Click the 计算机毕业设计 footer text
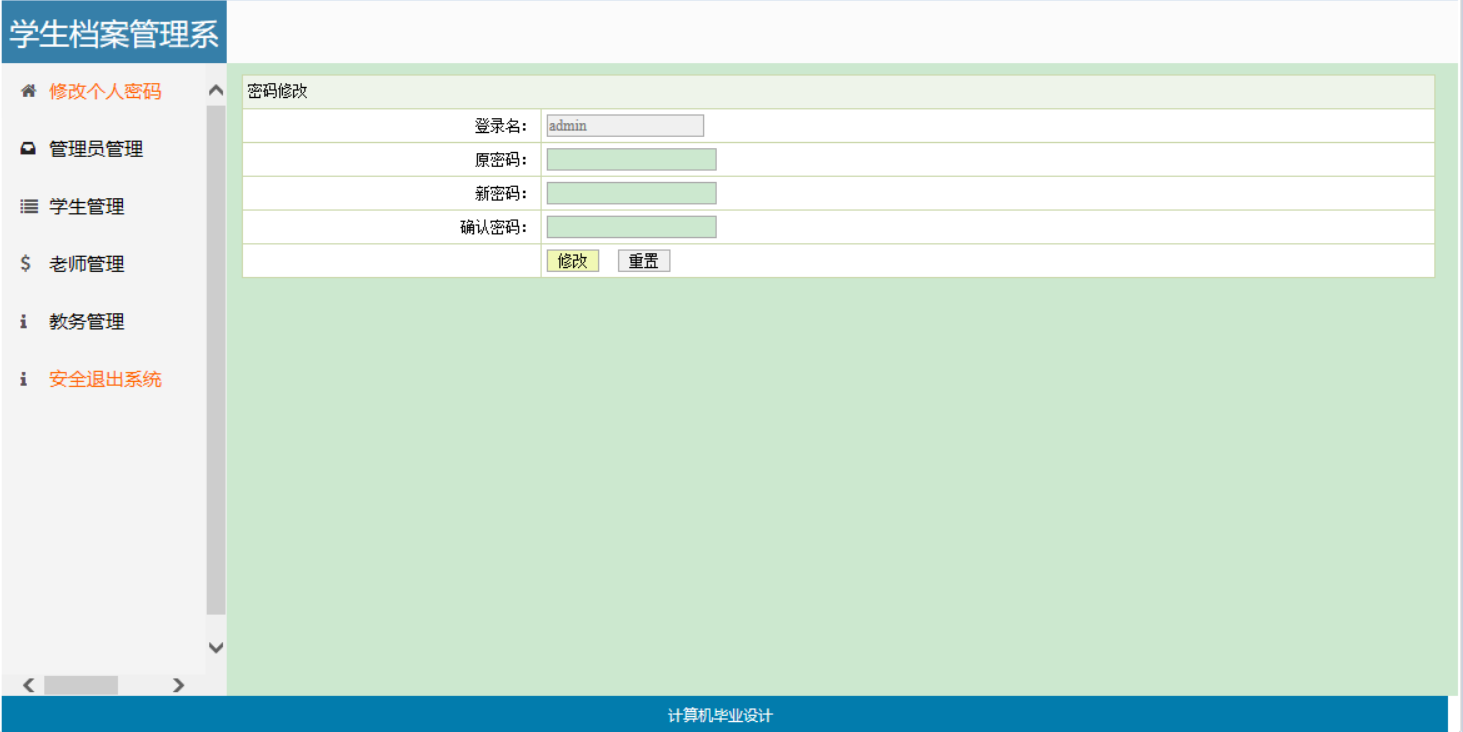Viewport: 1463px width, 732px height. pyautogui.click(x=720, y=716)
